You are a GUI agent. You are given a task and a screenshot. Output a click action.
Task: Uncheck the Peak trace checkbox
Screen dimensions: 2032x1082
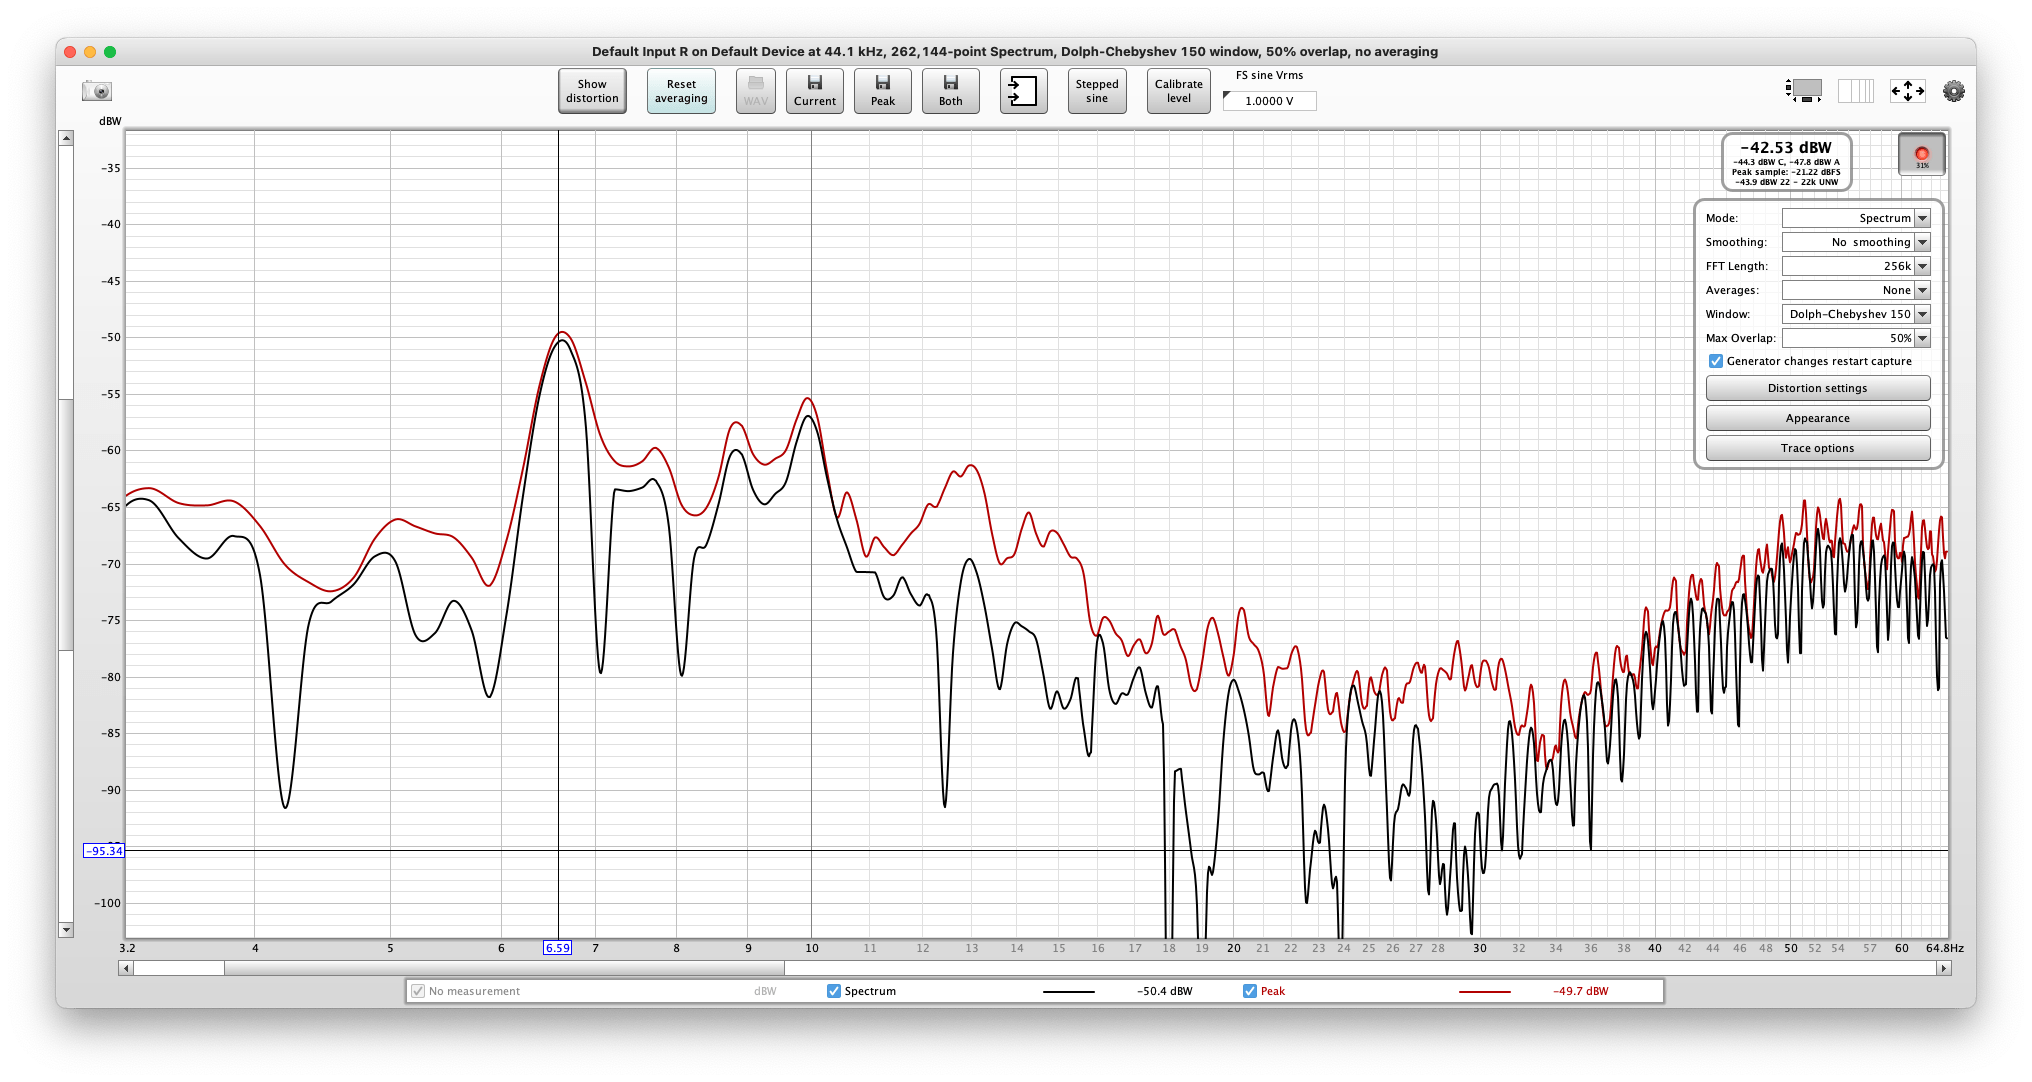pos(1250,991)
